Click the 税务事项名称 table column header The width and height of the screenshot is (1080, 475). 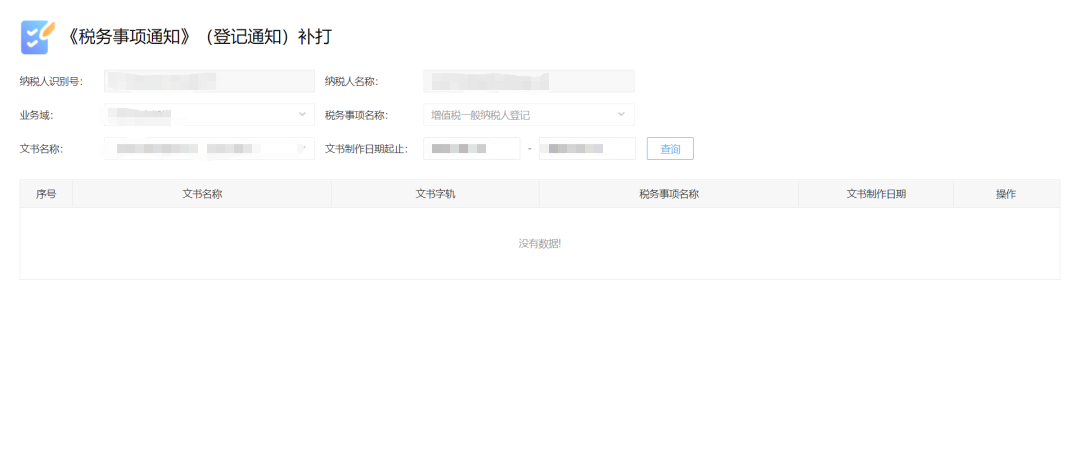[669, 194]
